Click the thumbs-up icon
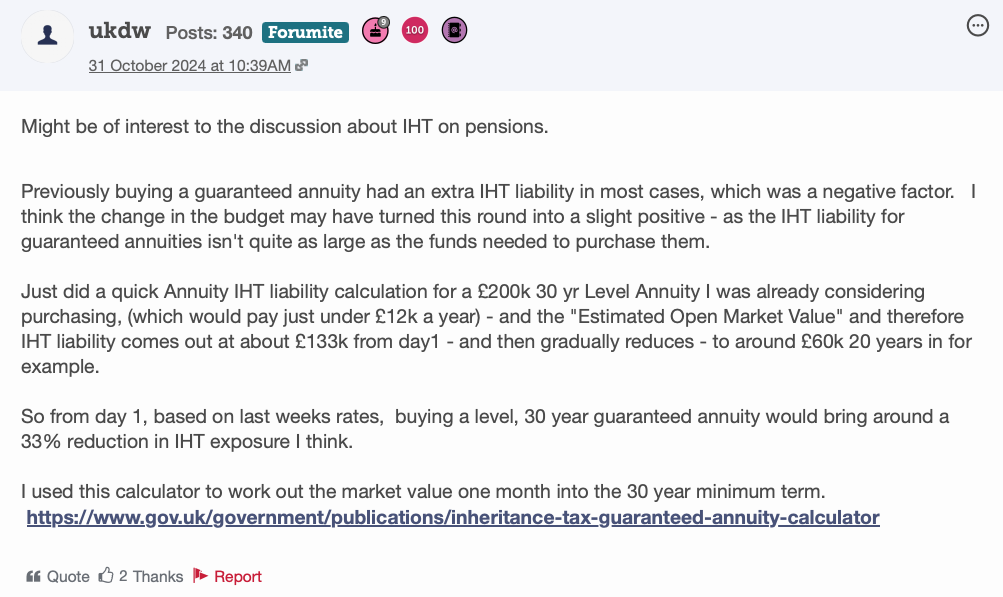The height and width of the screenshot is (597, 1003). click(x=106, y=576)
